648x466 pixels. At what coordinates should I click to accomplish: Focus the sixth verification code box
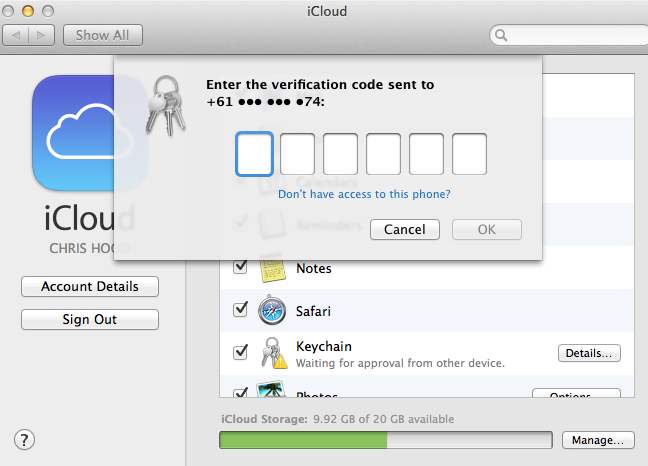click(469, 154)
